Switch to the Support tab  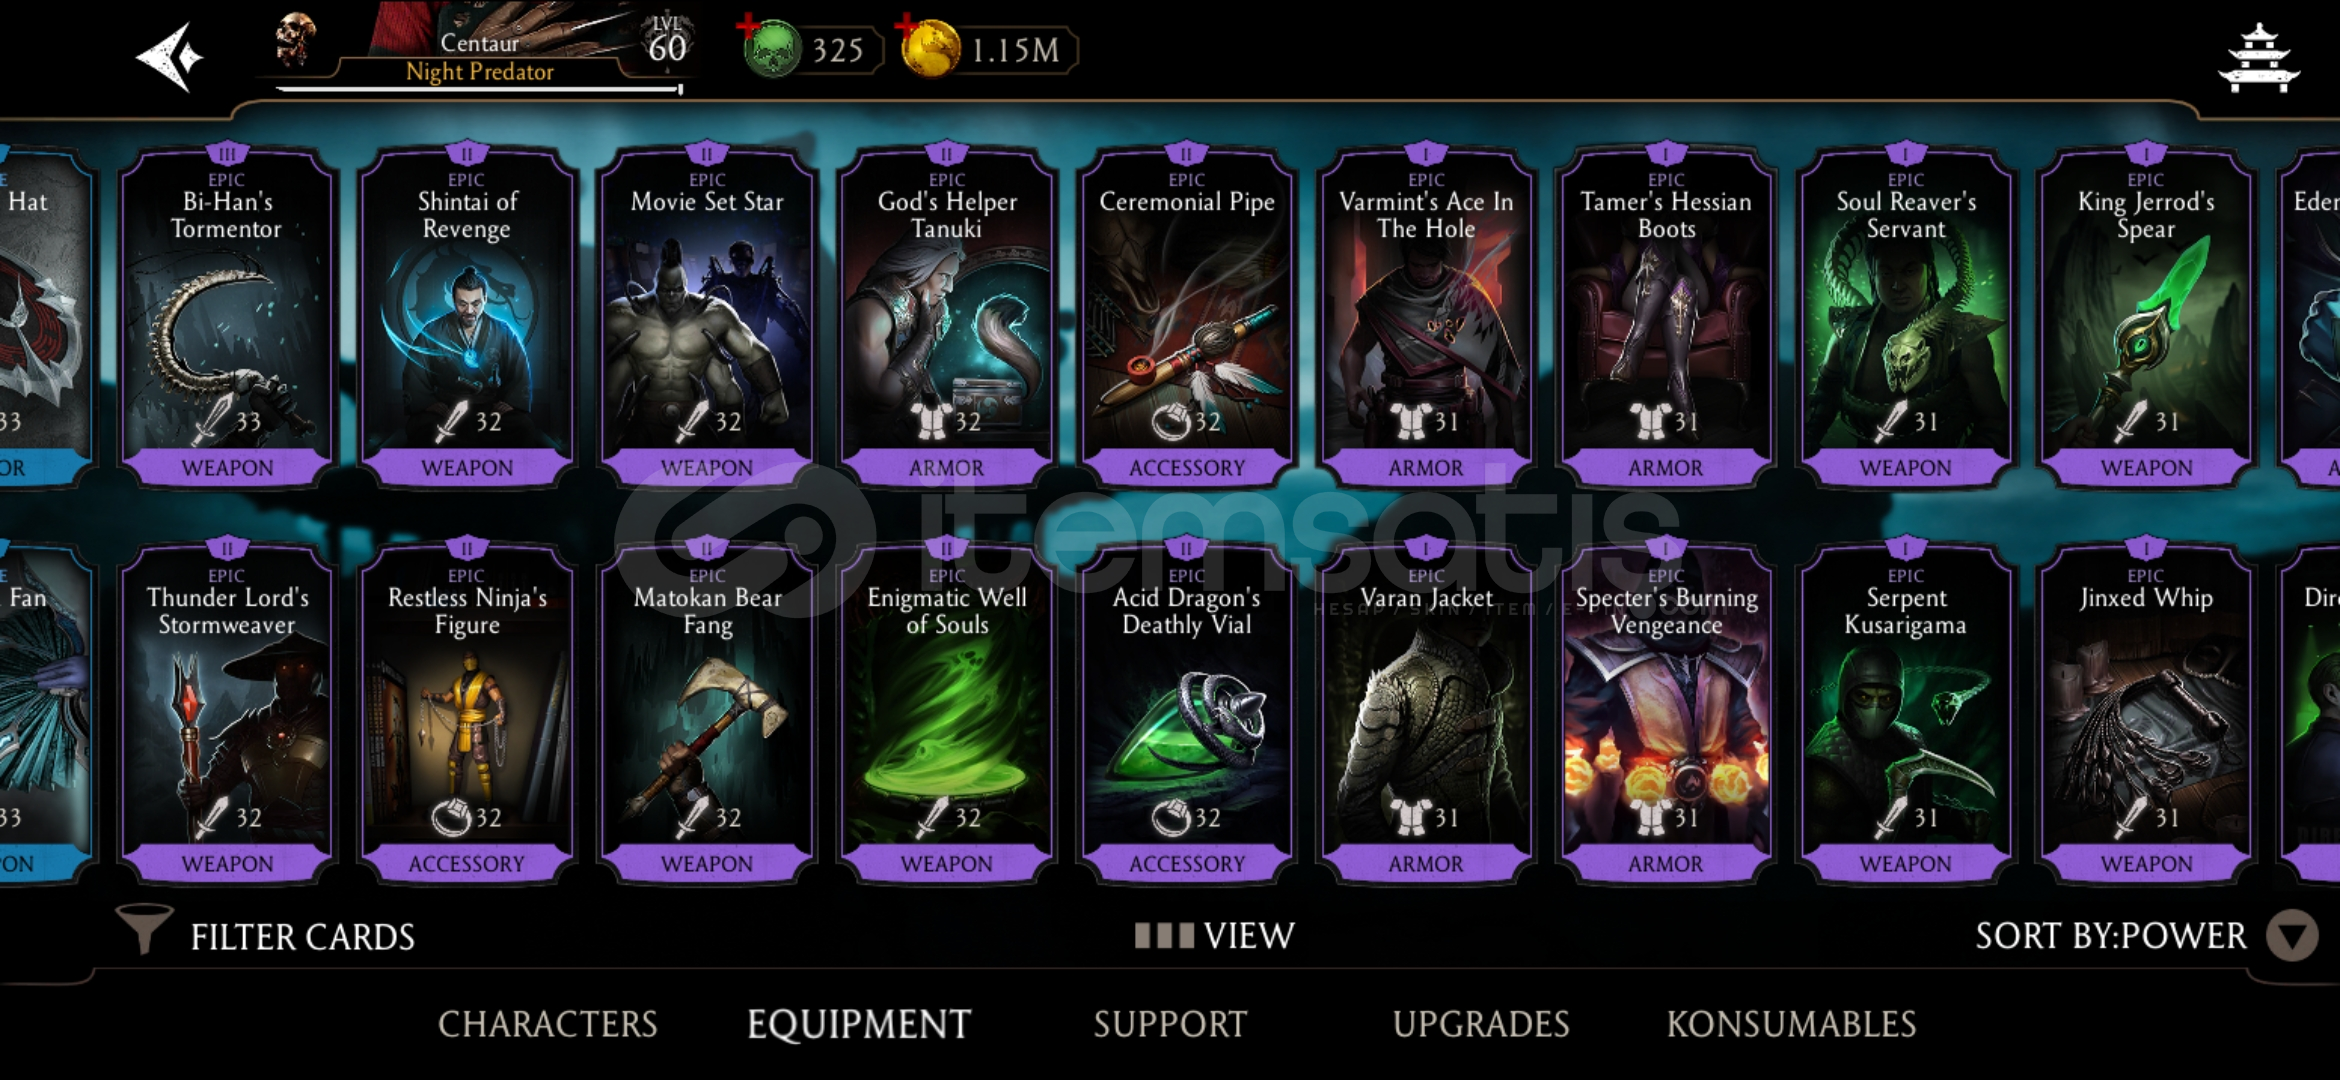point(1170,1024)
